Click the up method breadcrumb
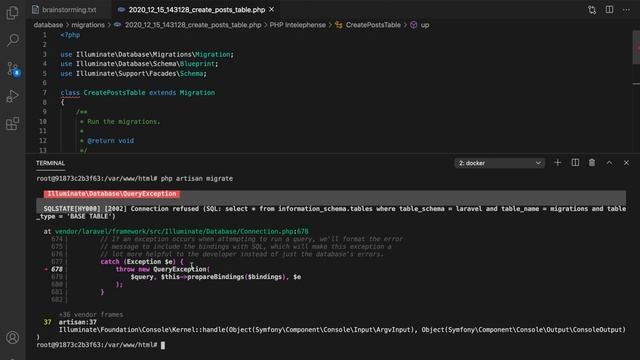 click(x=424, y=25)
